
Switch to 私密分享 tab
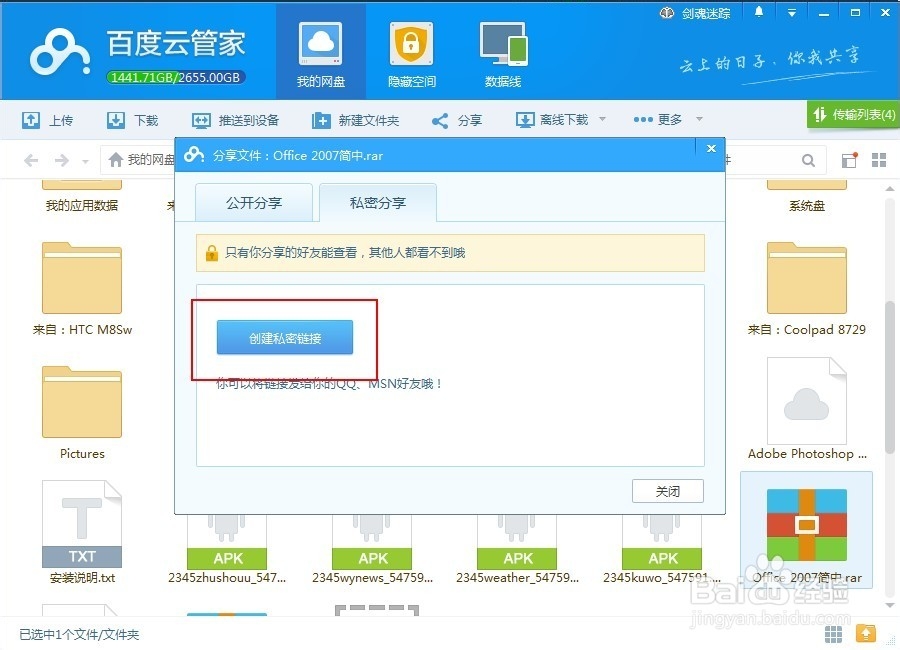378,203
